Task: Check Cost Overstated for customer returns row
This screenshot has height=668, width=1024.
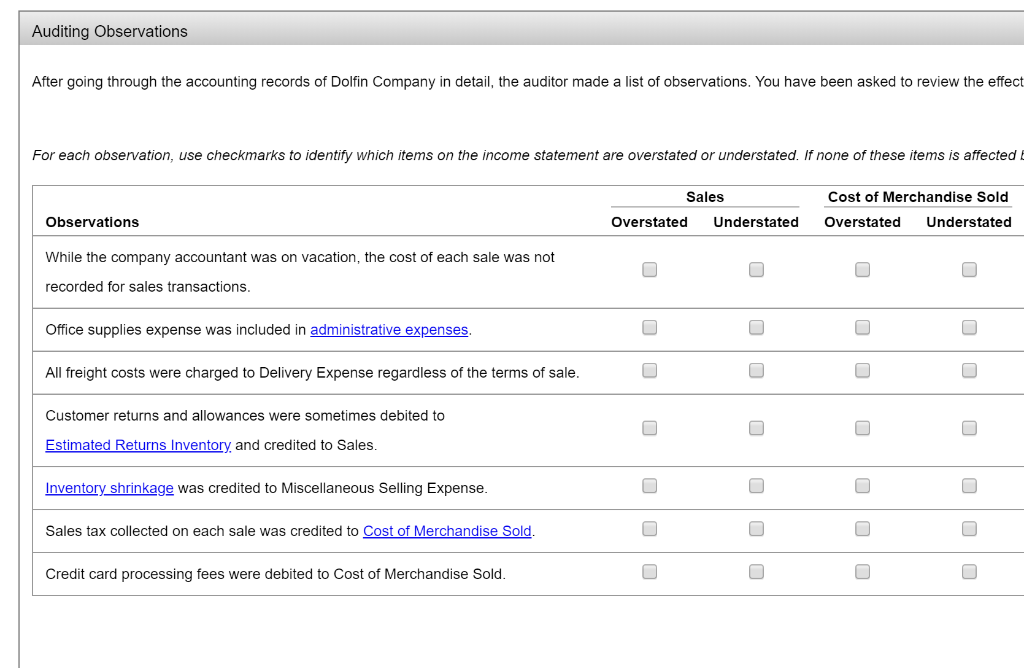Action: tap(863, 428)
